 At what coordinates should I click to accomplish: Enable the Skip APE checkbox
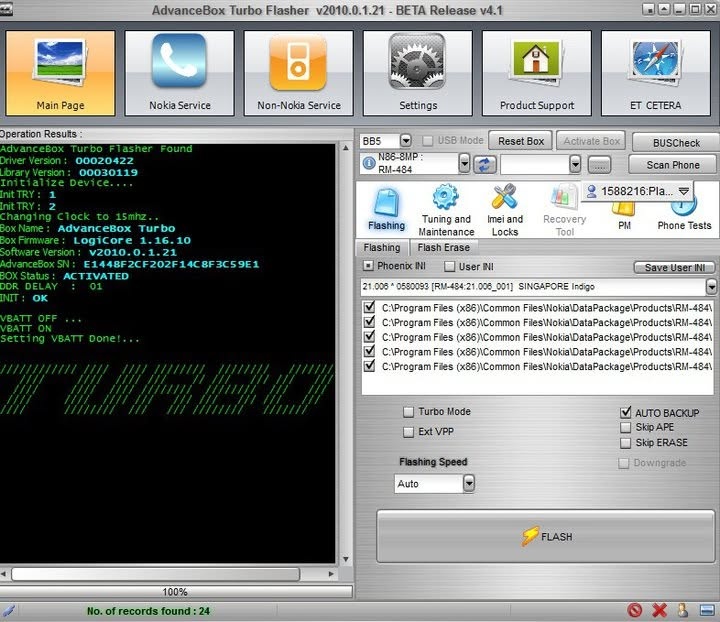[x=625, y=427]
